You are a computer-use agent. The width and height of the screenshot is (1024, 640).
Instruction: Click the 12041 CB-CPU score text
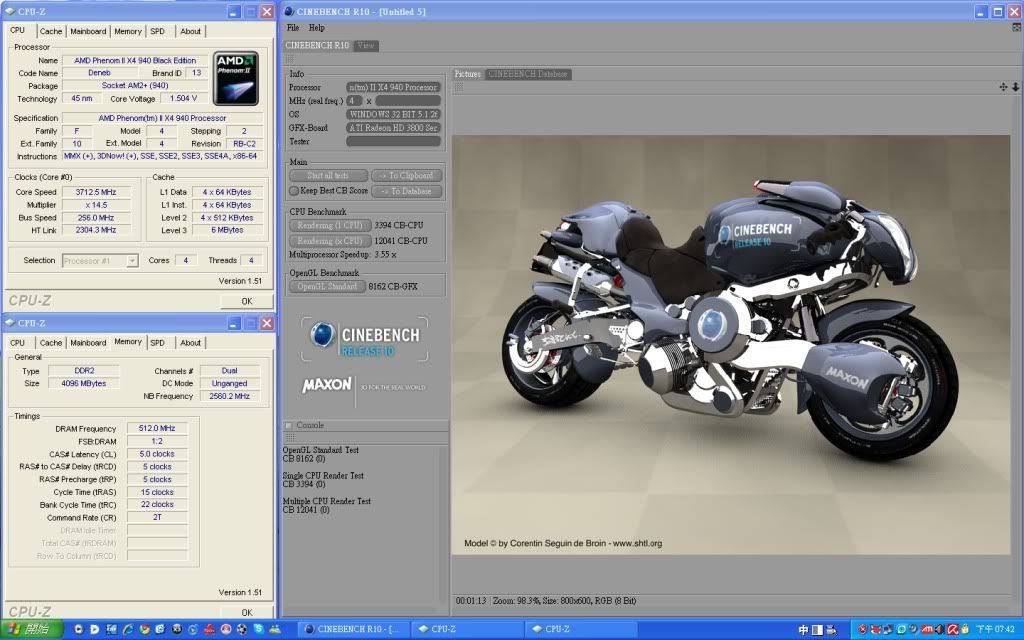401,241
